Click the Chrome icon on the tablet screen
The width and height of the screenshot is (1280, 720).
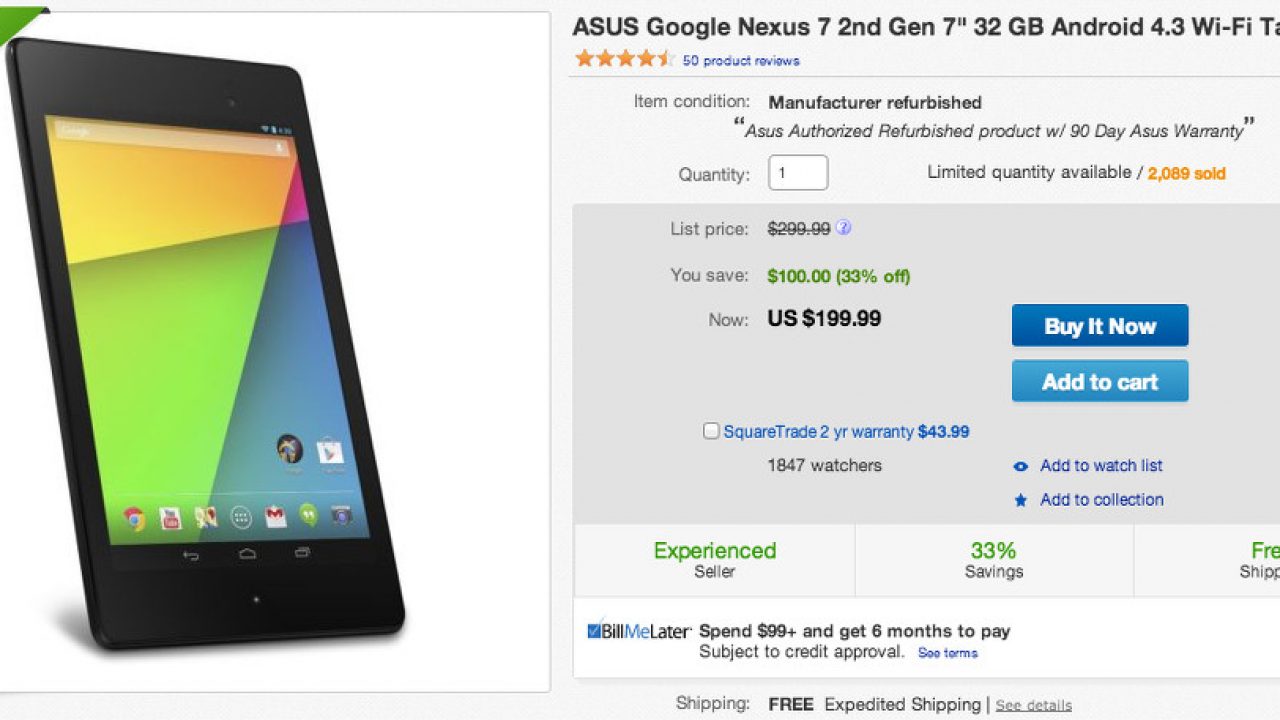[134, 518]
